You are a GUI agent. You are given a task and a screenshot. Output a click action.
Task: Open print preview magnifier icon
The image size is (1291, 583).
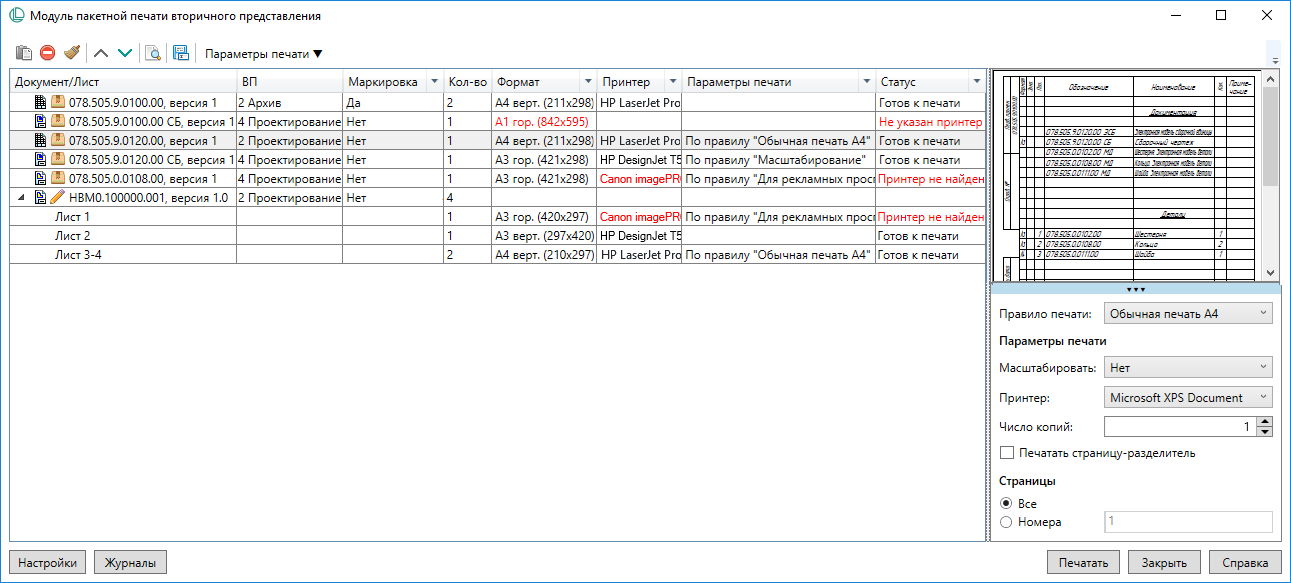pyautogui.click(x=153, y=53)
